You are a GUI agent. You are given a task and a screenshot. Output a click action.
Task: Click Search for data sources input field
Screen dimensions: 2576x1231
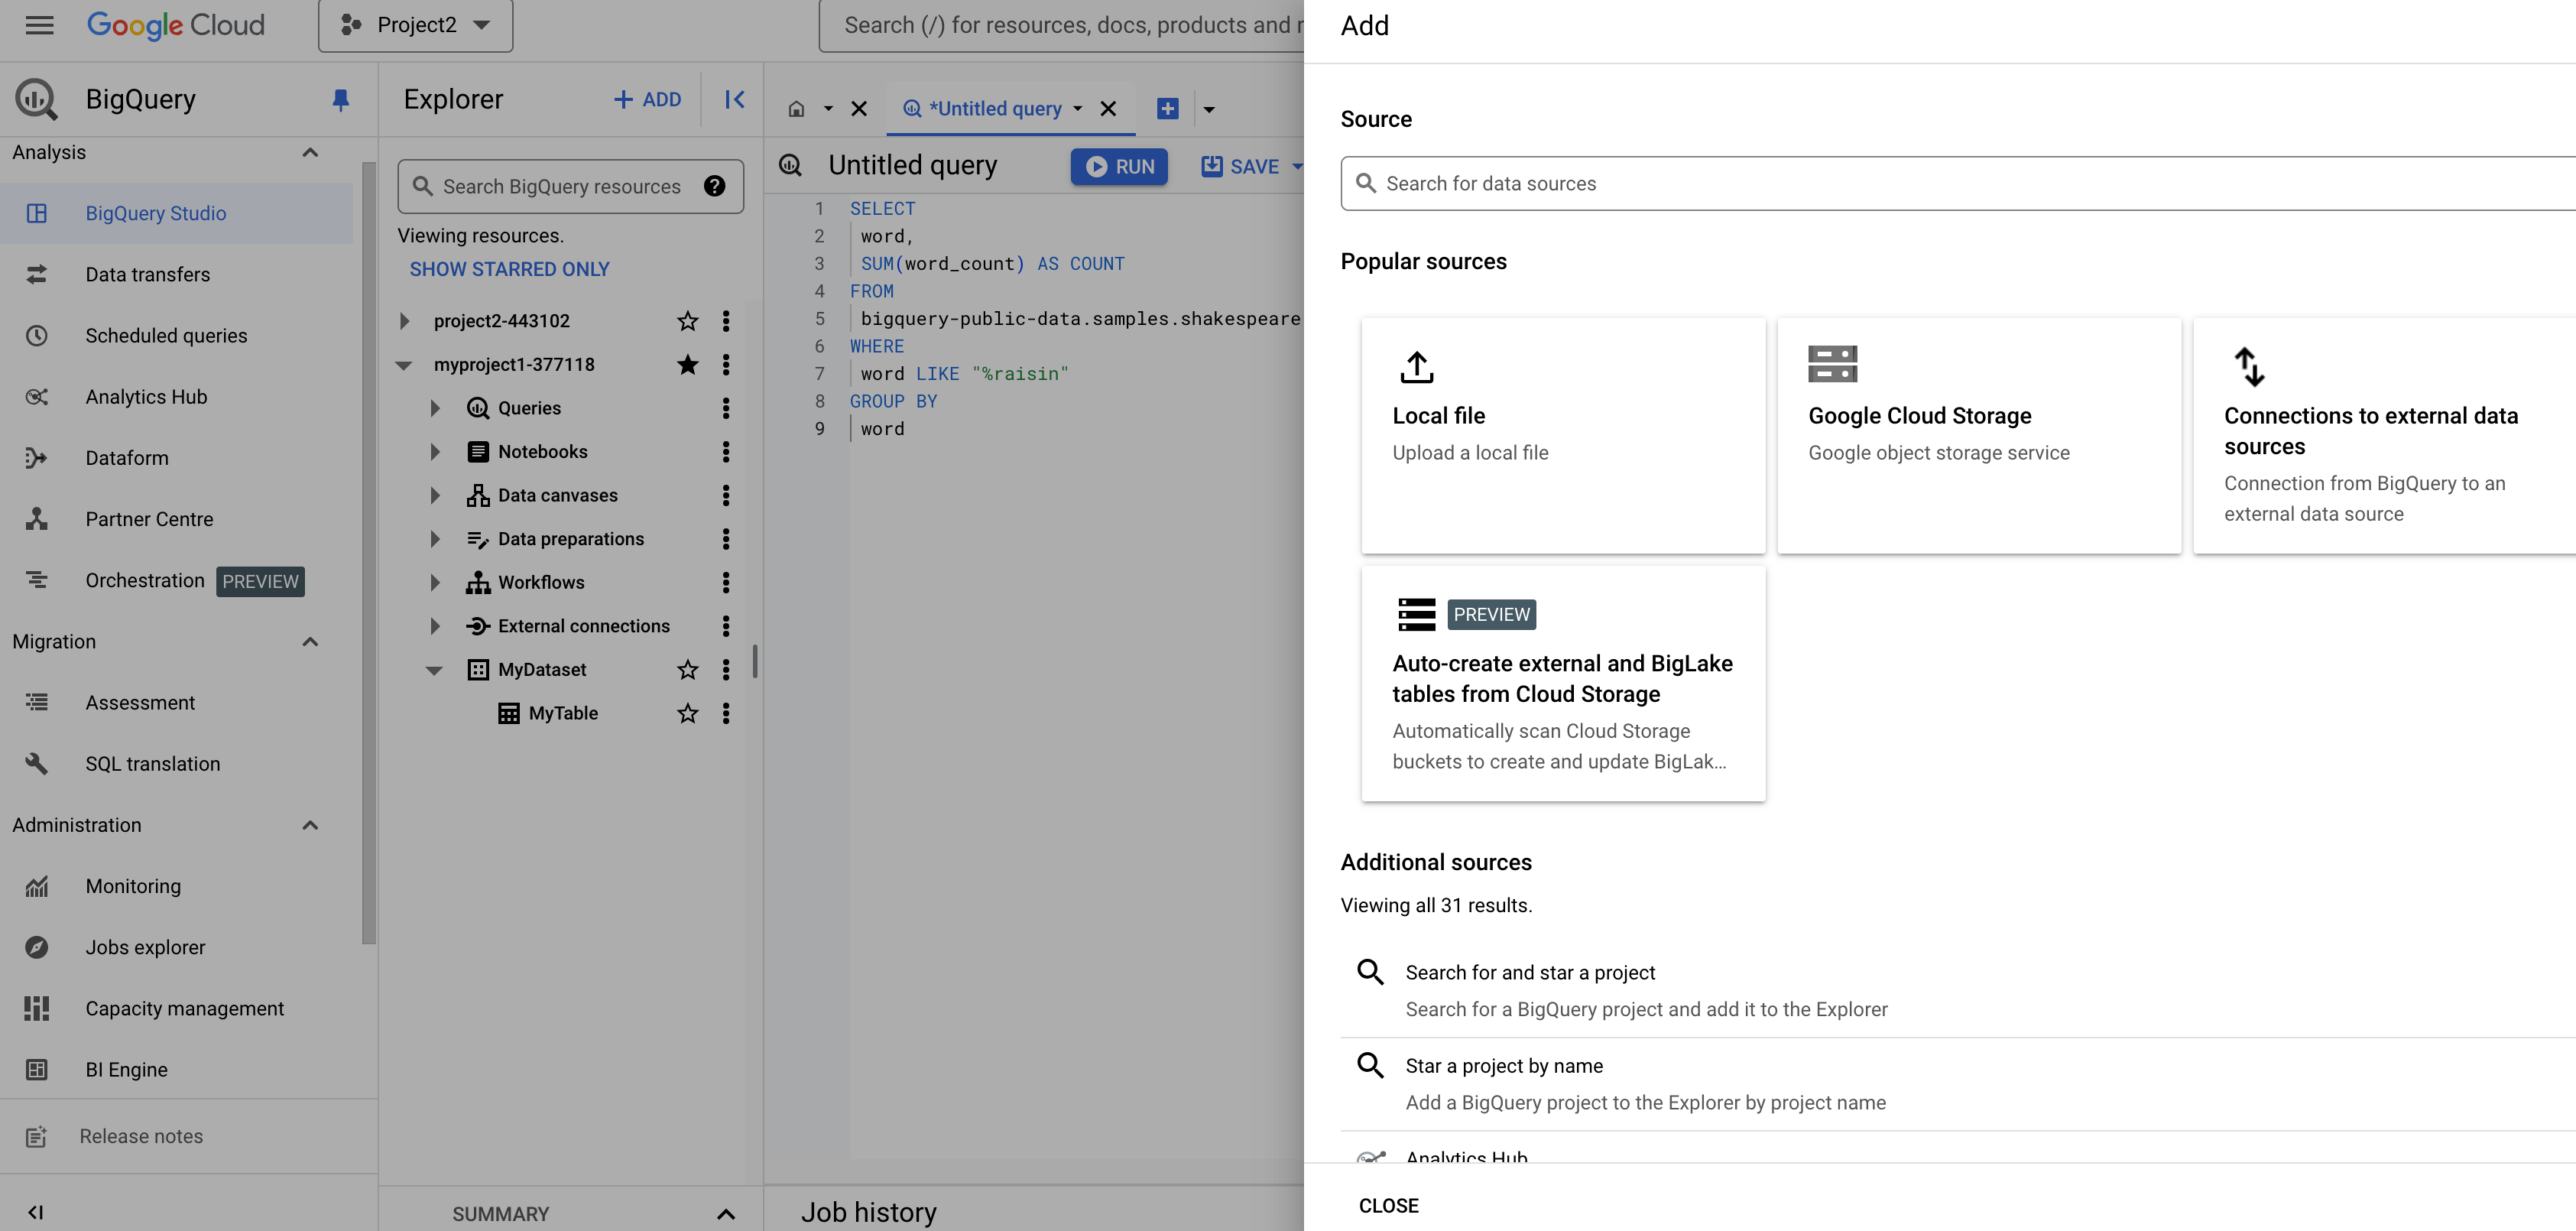pyautogui.click(x=1958, y=183)
